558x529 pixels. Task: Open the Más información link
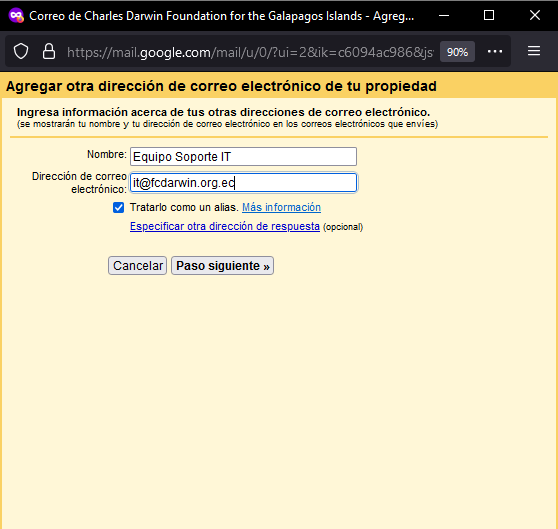tap(281, 207)
